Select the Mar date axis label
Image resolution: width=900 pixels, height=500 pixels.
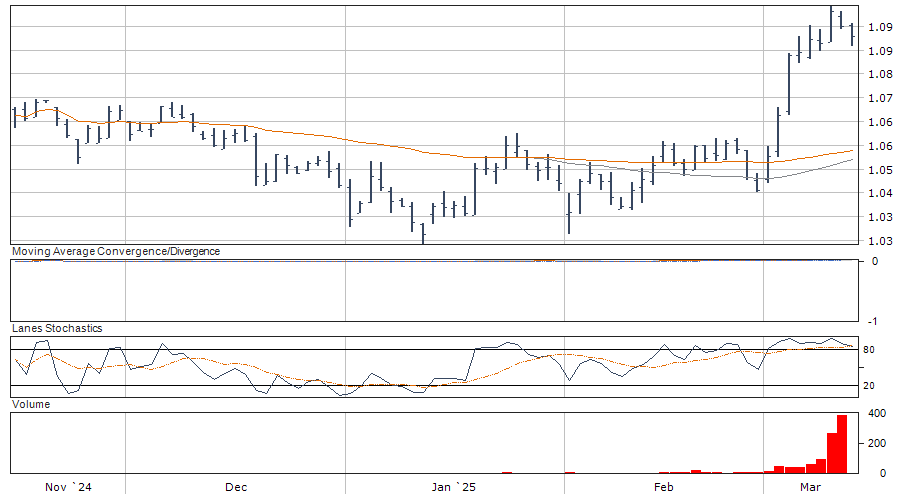[x=812, y=487]
